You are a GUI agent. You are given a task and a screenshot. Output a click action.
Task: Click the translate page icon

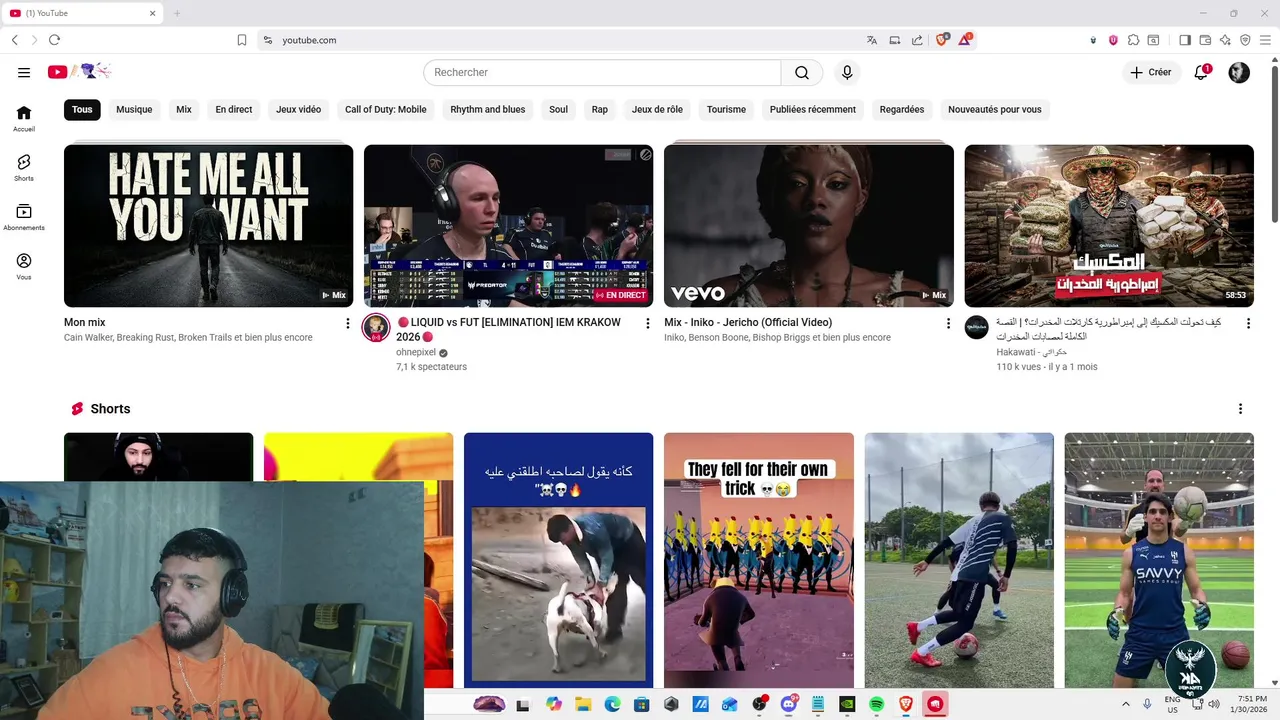(x=872, y=40)
